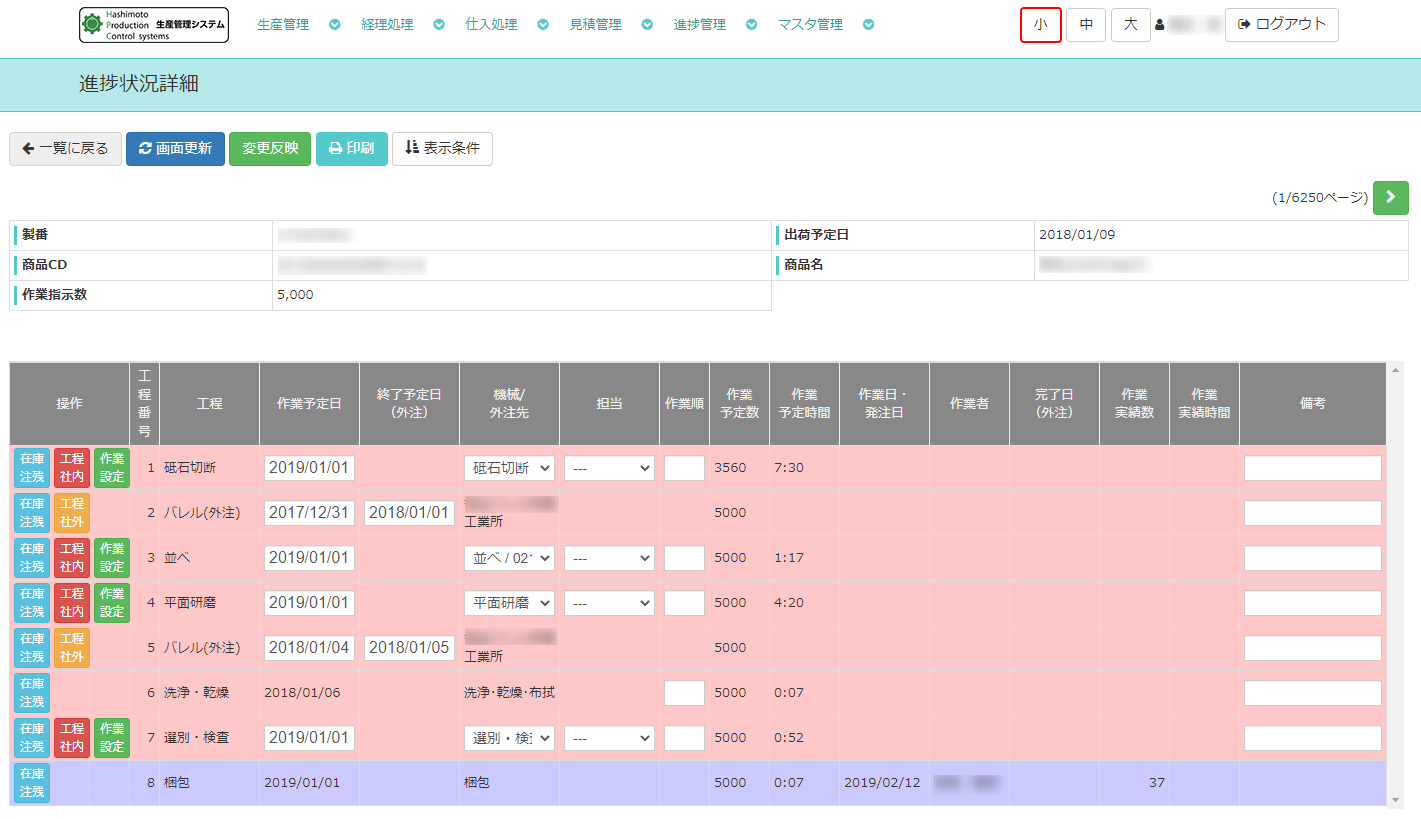Open 表示条件 display conditions

[x=442, y=148]
